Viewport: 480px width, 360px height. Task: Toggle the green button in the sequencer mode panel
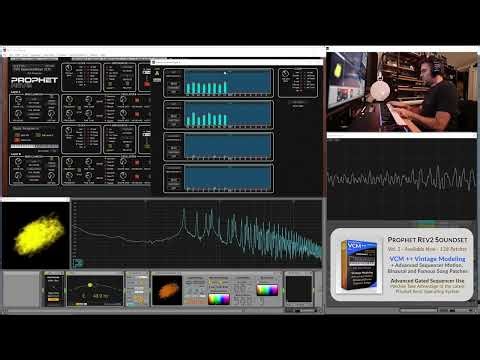(x=38, y=135)
